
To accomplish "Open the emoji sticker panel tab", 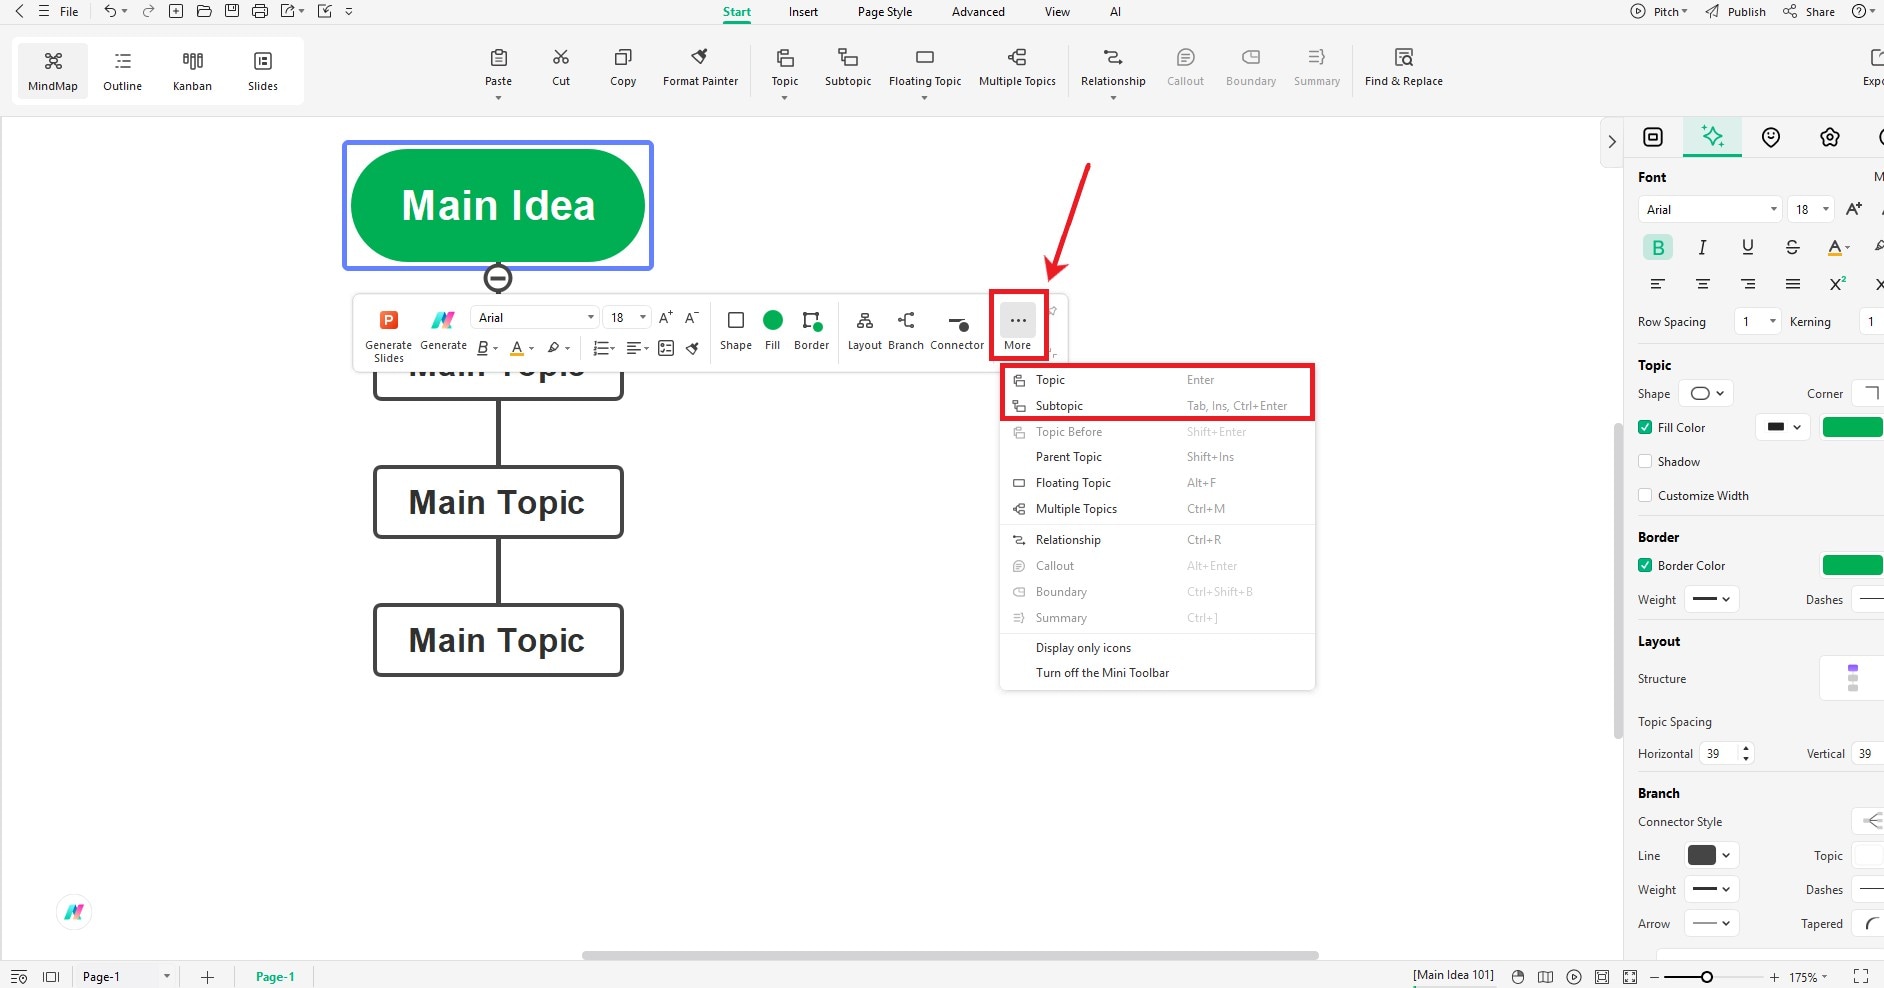I will pos(1771,137).
